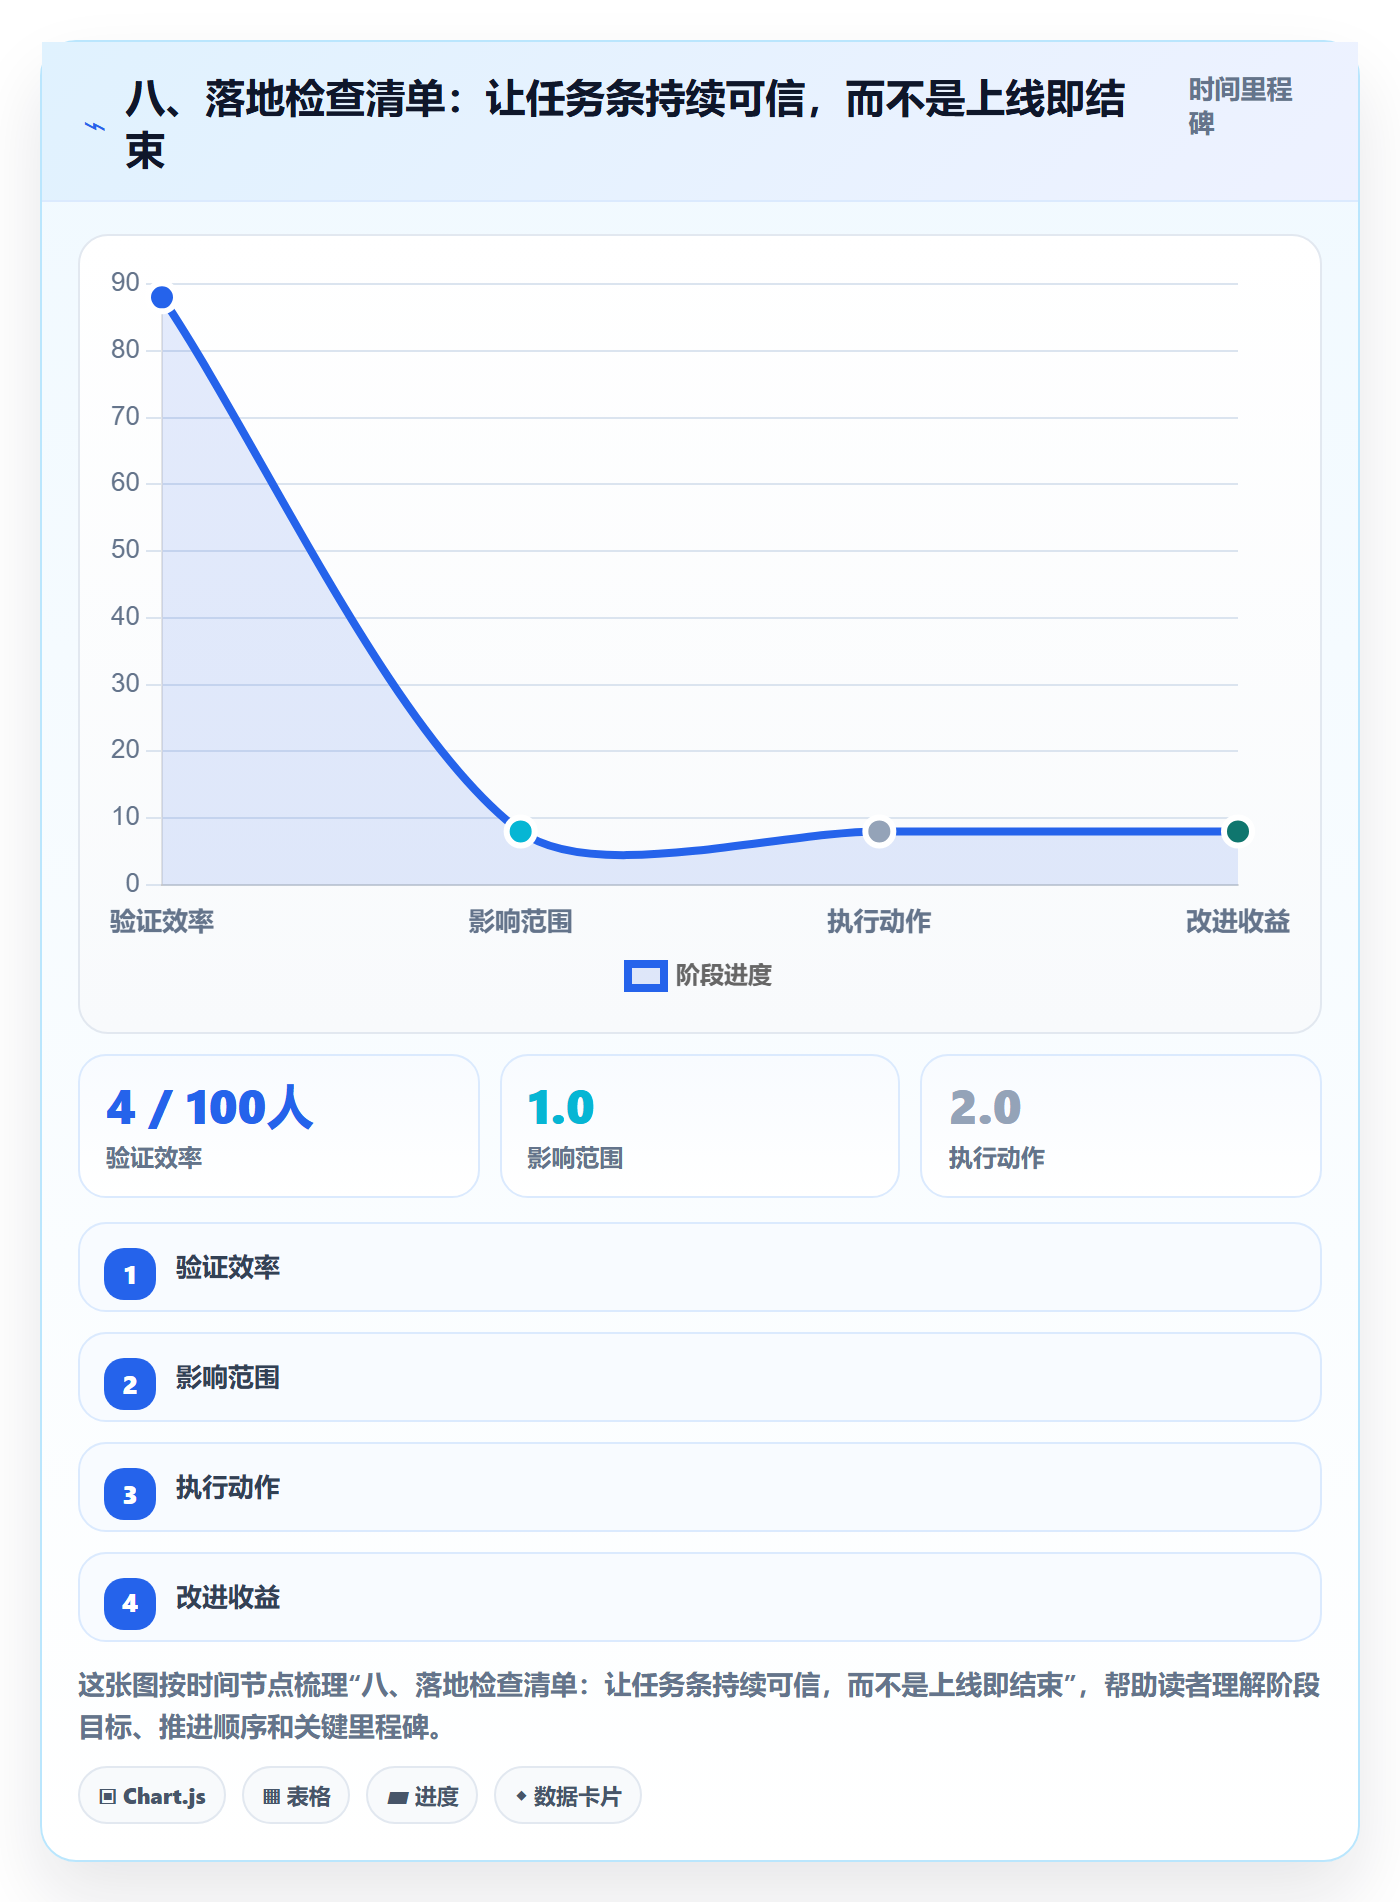Click the lightning icon beside the title
The image size is (1400, 1902).
coord(95,126)
